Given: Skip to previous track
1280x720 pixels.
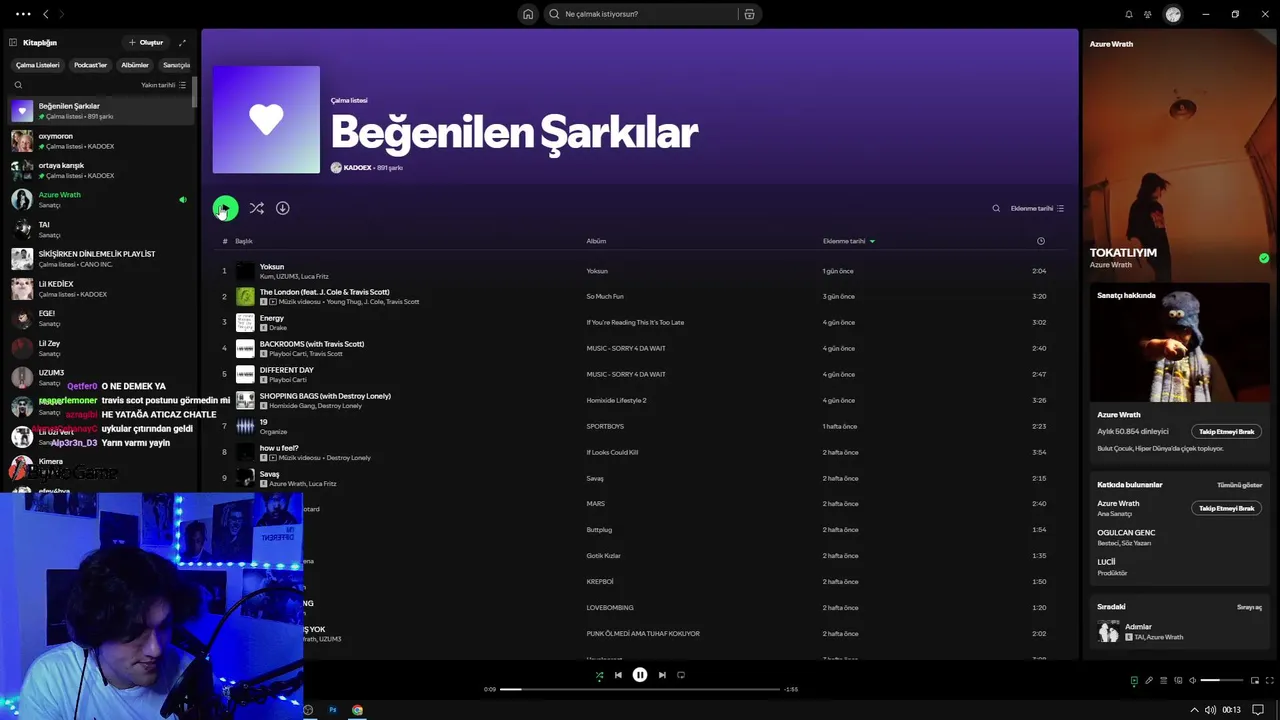Looking at the screenshot, I should click(618, 675).
